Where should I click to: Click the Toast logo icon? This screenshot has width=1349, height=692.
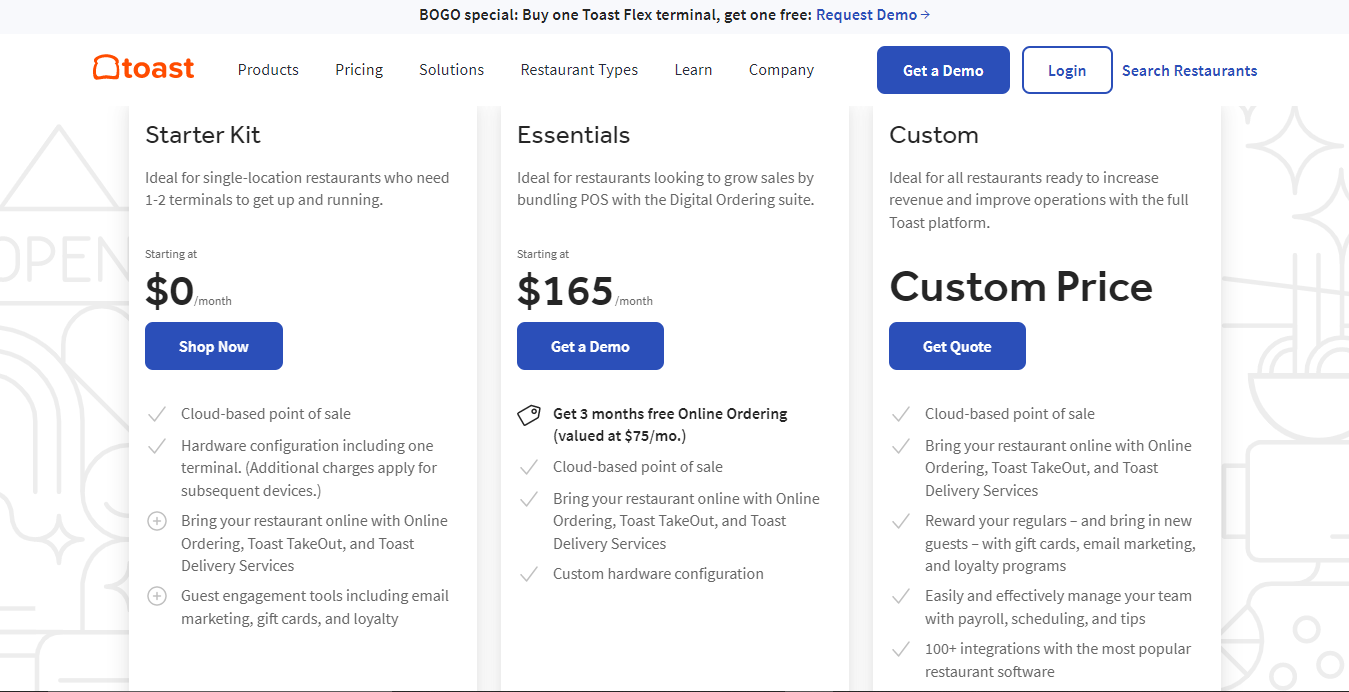(107, 68)
